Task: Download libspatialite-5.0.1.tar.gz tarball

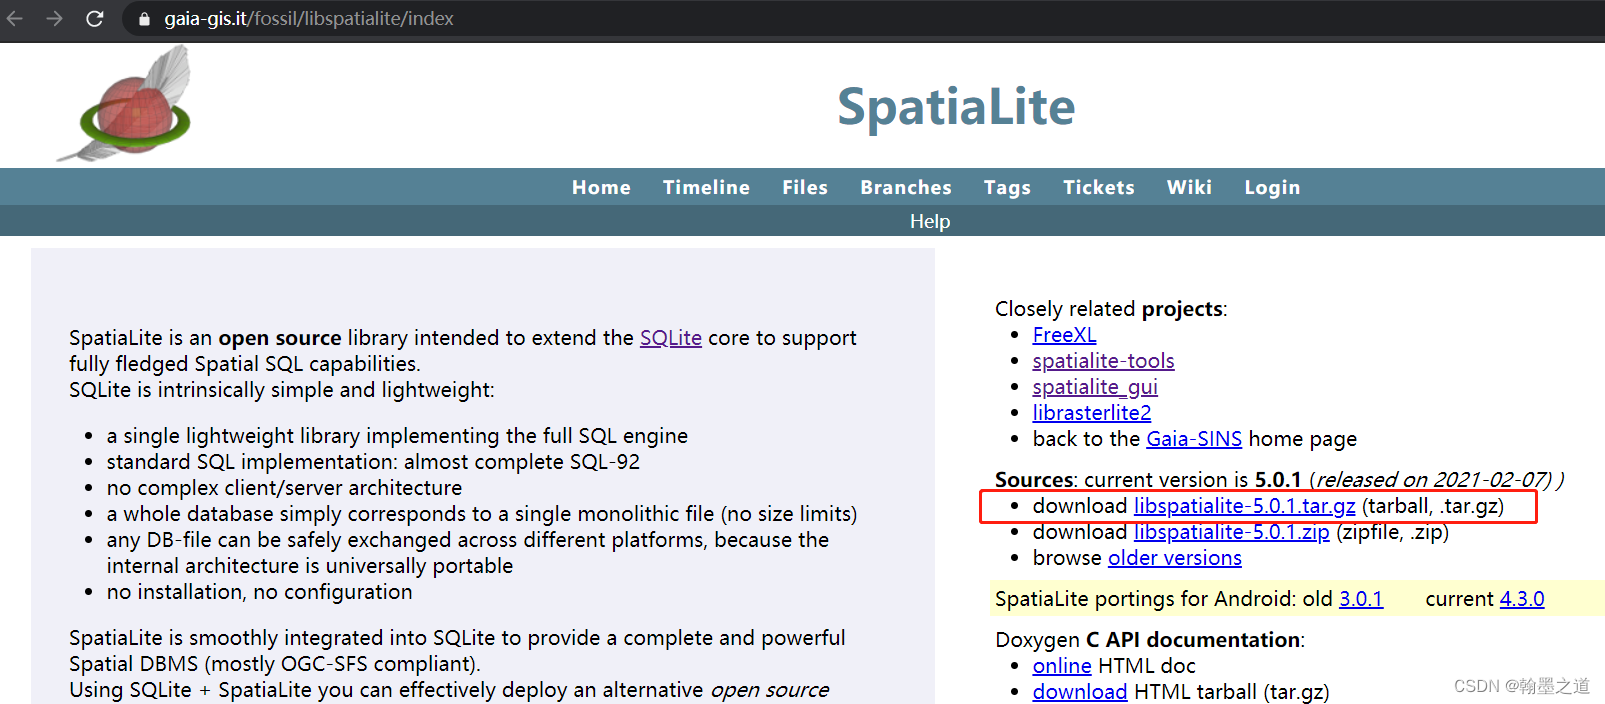Action: [1244, 506]
